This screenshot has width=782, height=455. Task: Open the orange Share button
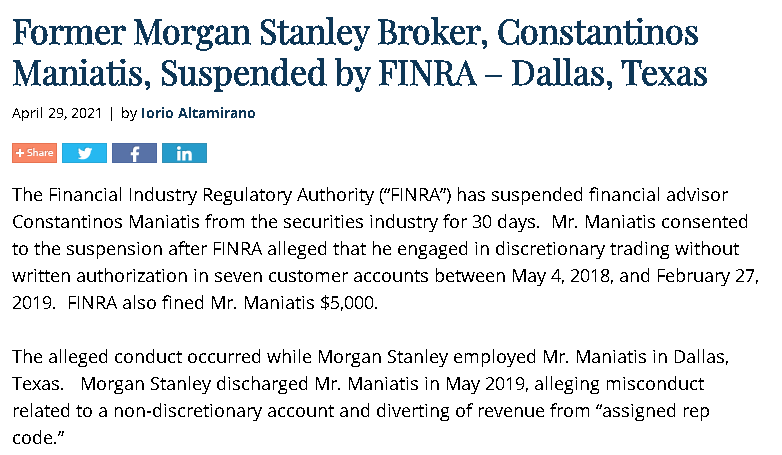pos(34,153)
